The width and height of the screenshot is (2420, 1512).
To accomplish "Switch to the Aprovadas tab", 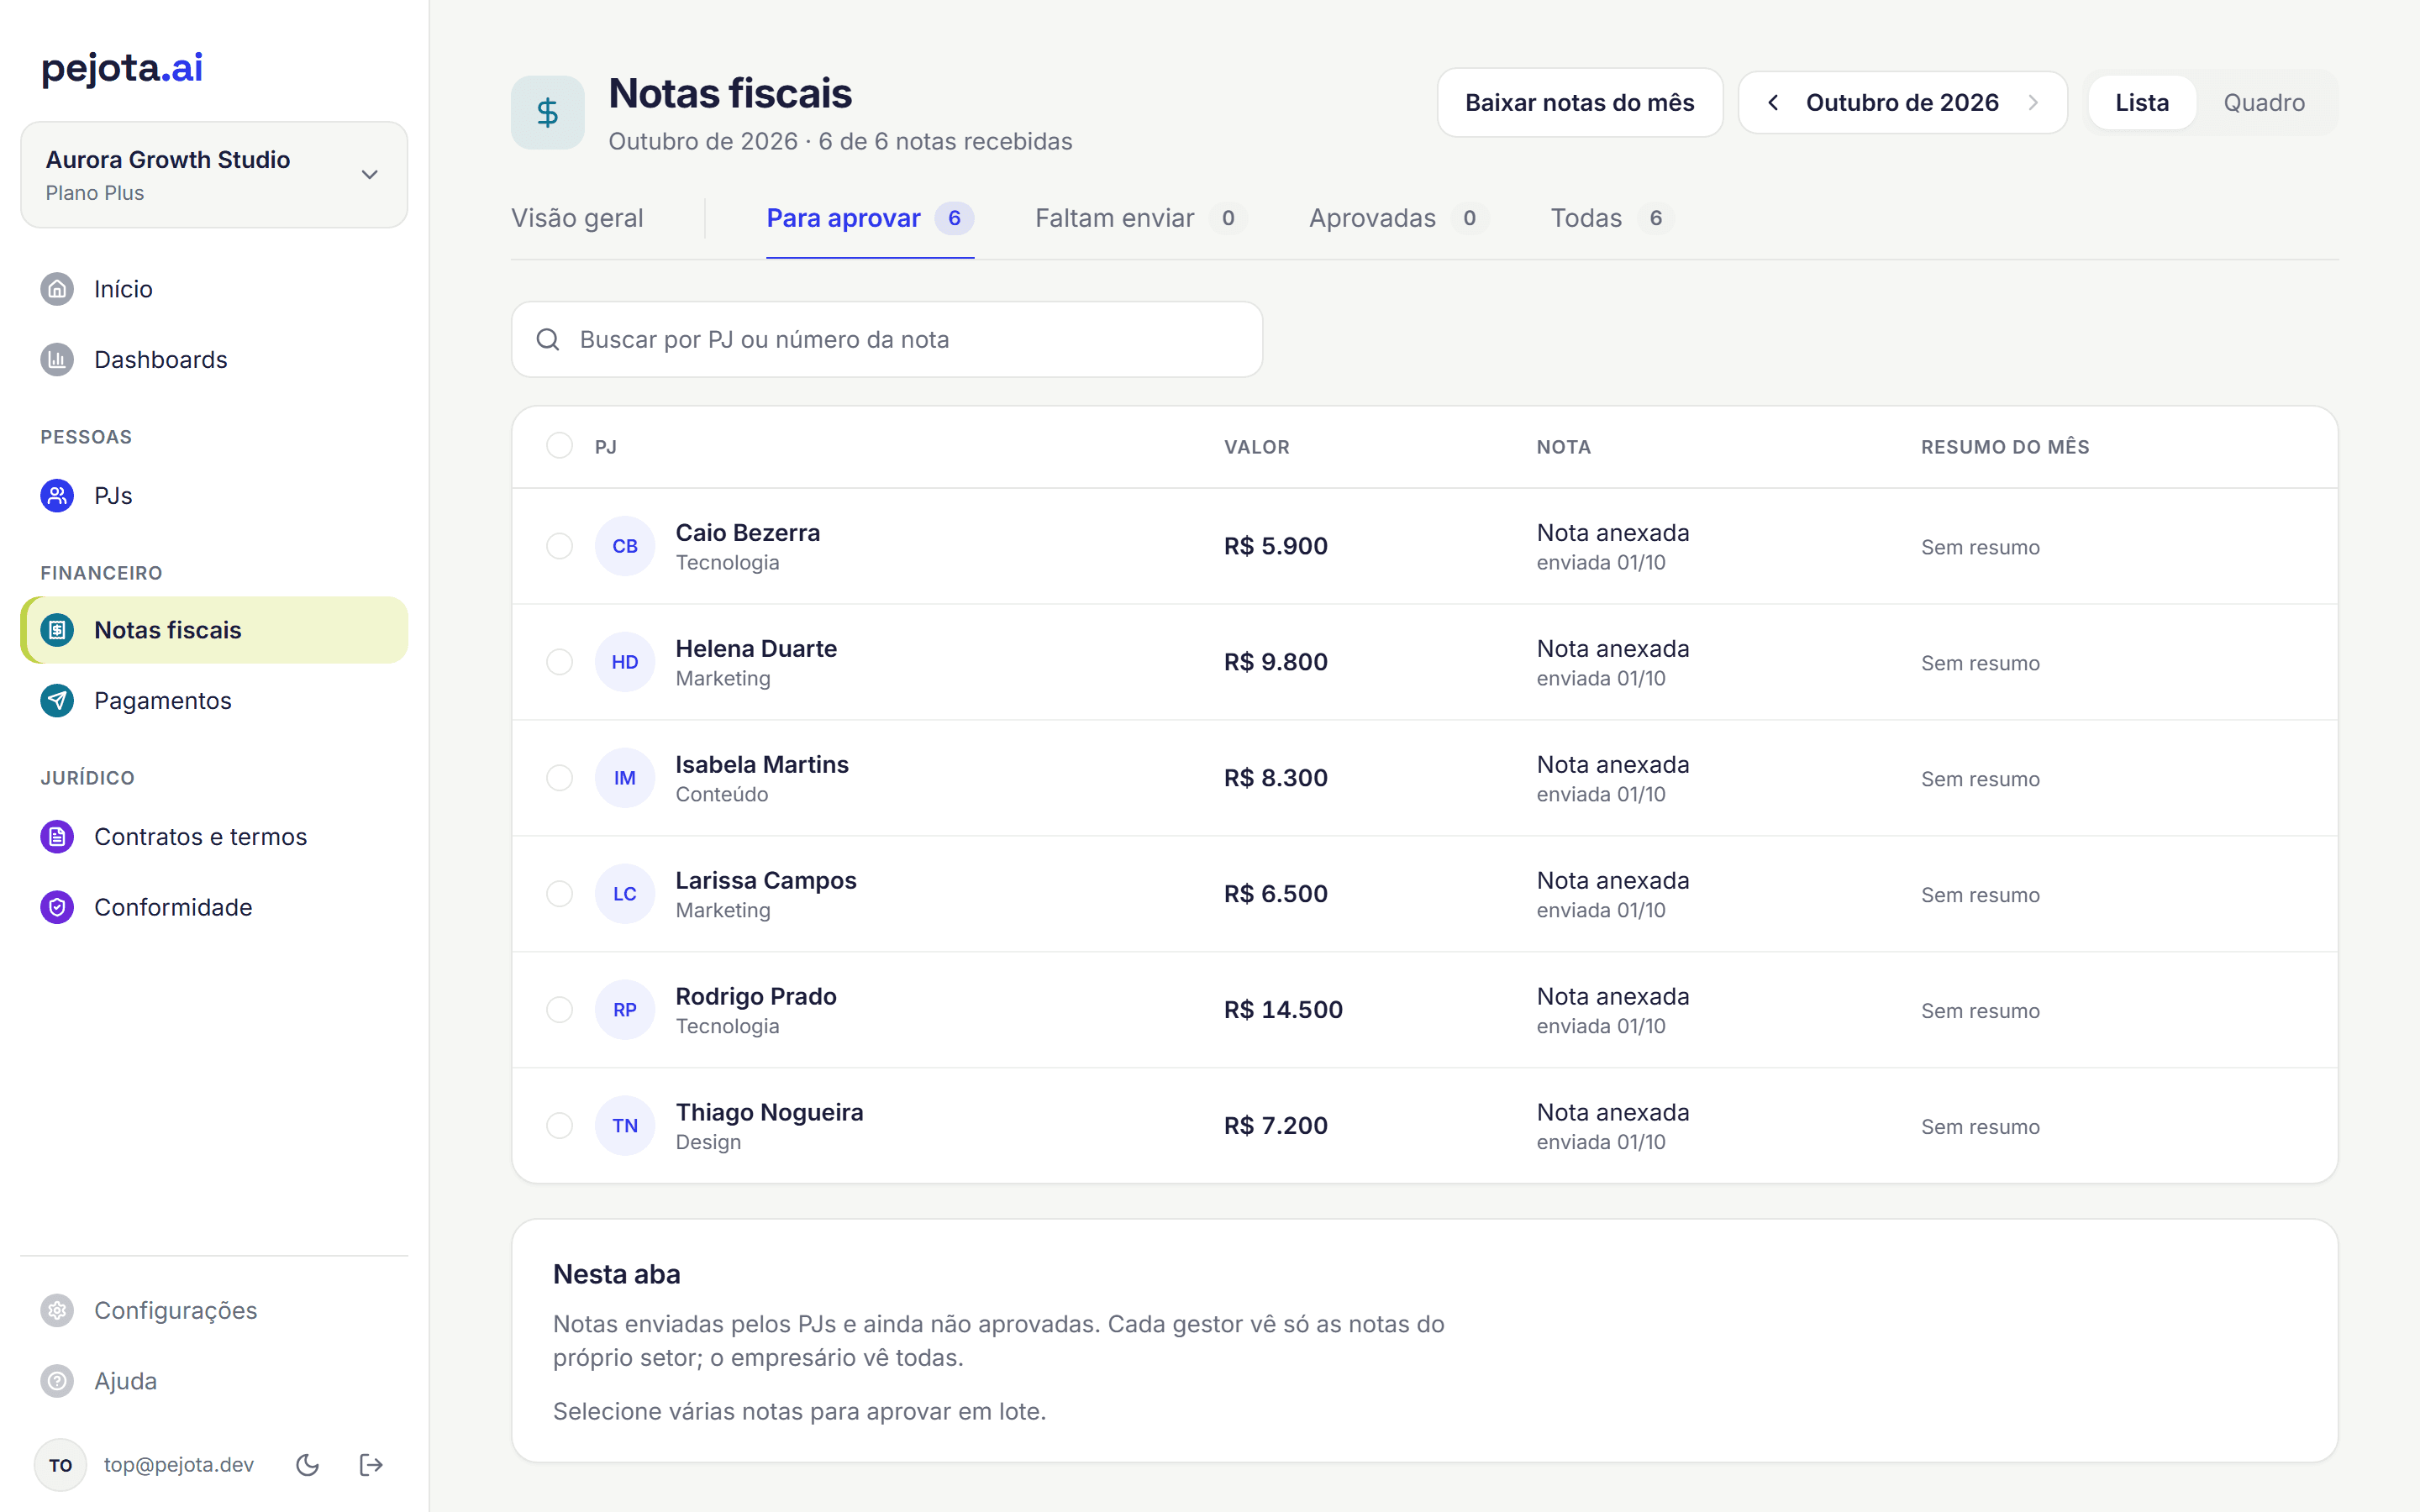I will (1399, 218).
